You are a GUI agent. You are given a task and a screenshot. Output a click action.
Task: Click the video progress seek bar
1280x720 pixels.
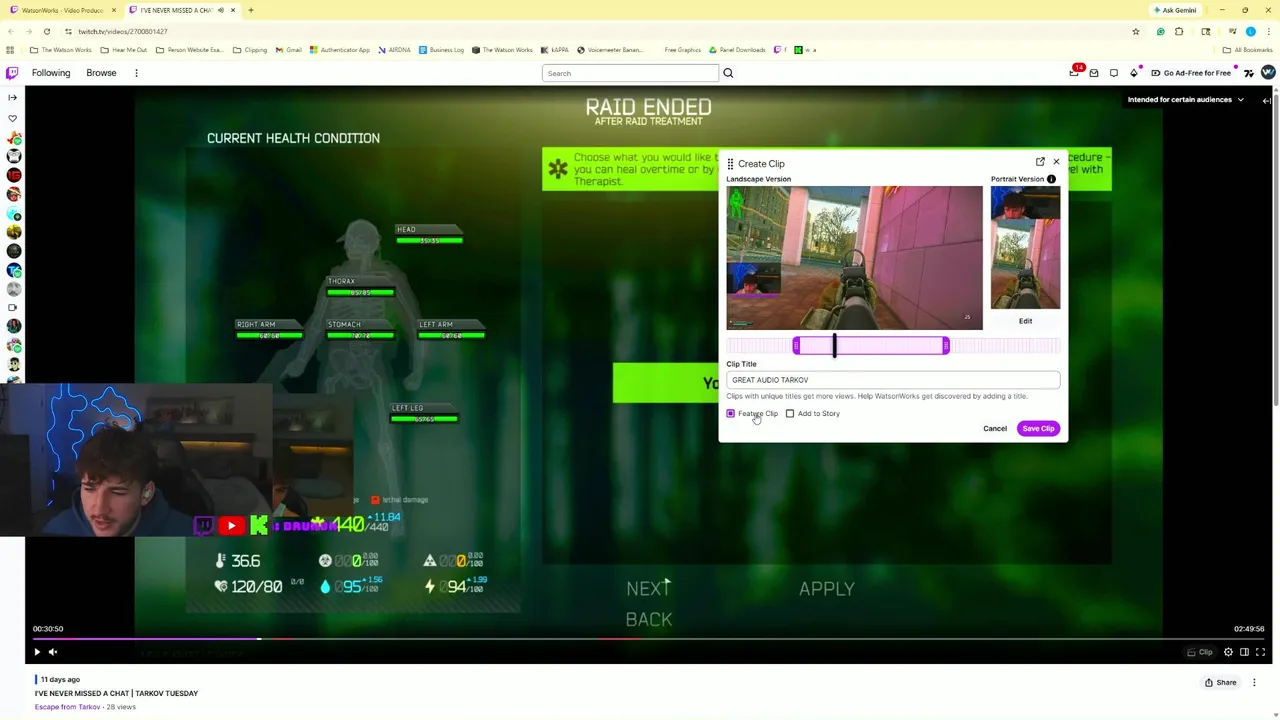click(648, 638)
